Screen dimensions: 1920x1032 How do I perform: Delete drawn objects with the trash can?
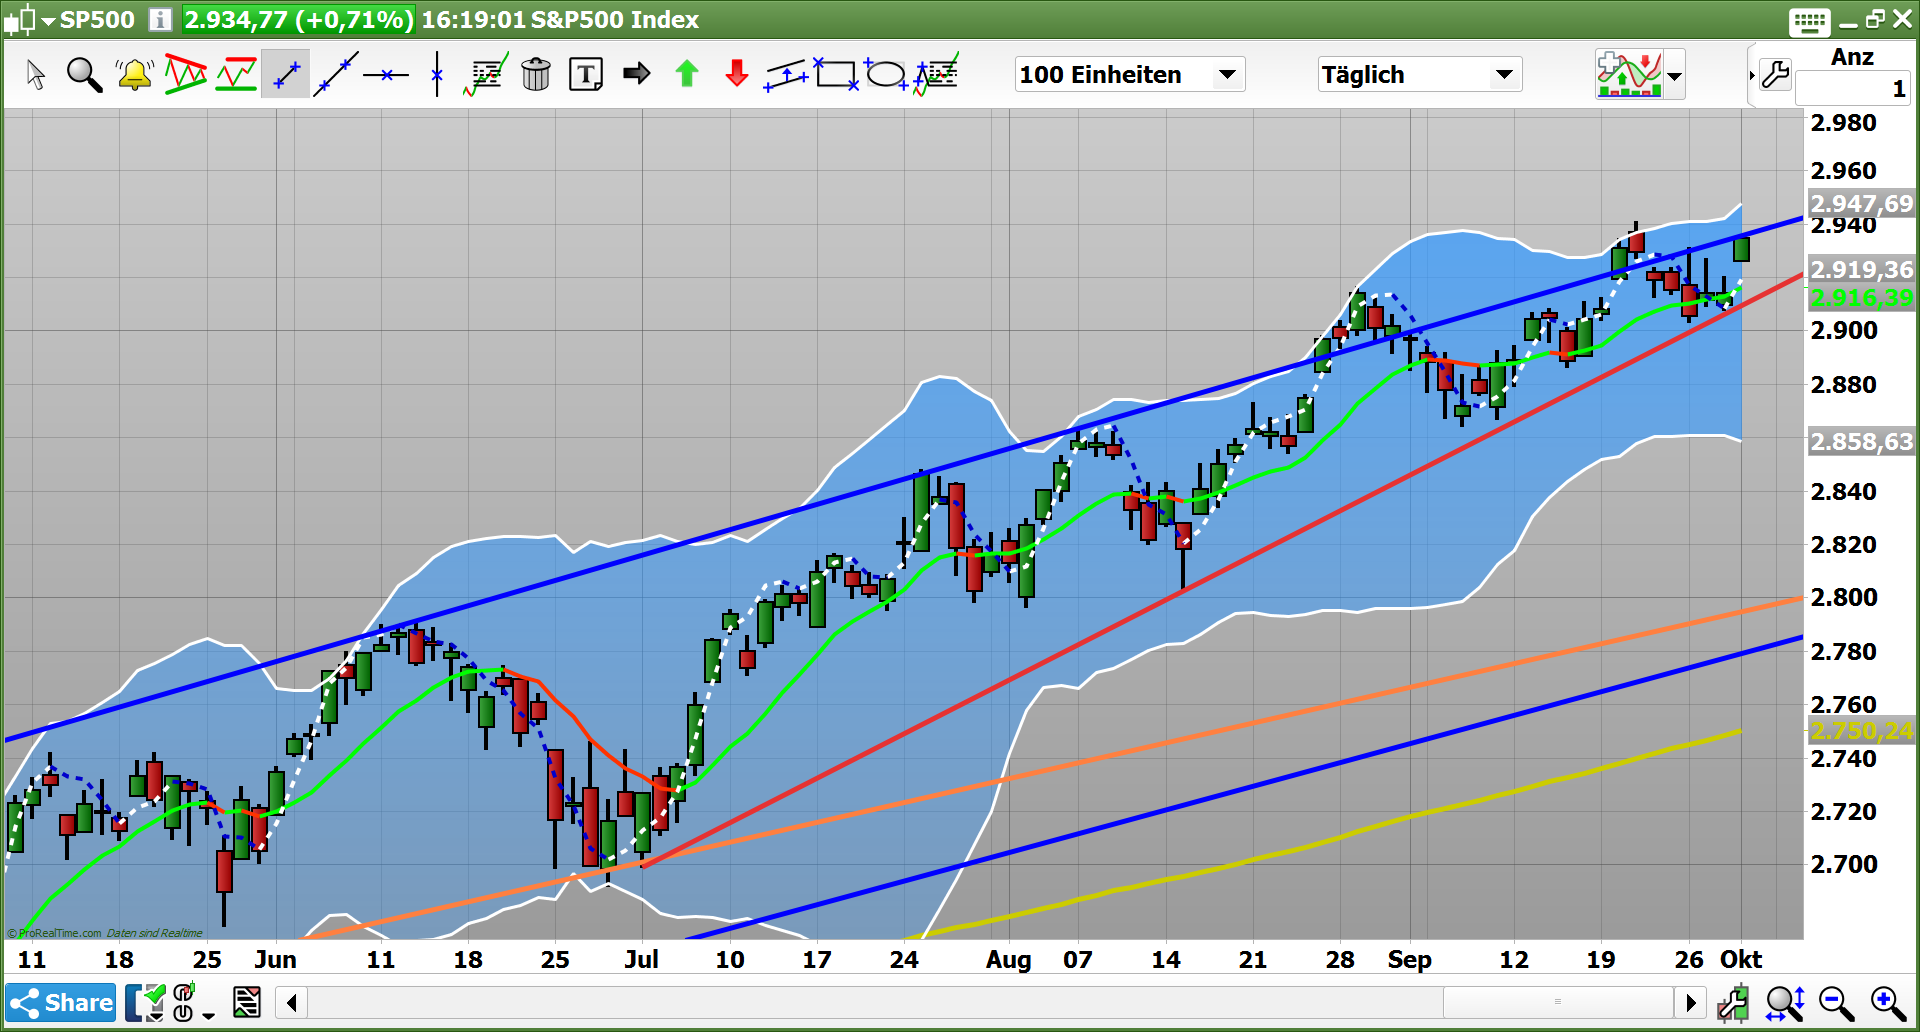tap(536, 74)
